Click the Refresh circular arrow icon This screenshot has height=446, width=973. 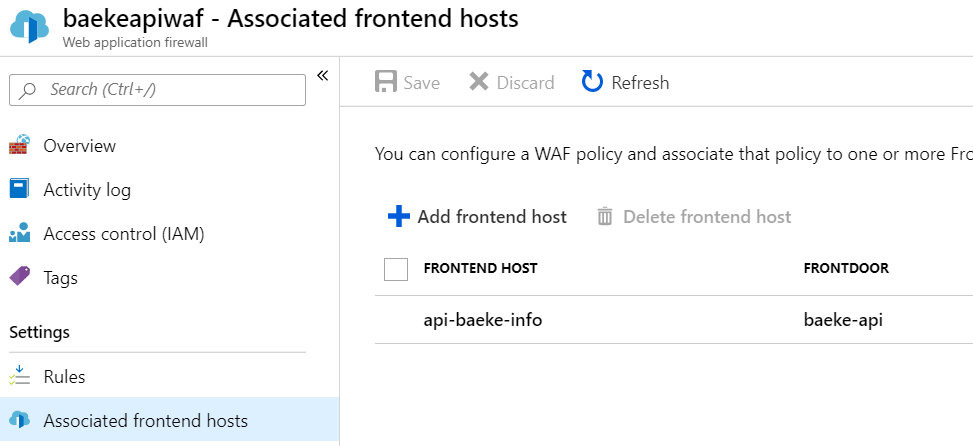coord(593,82)
